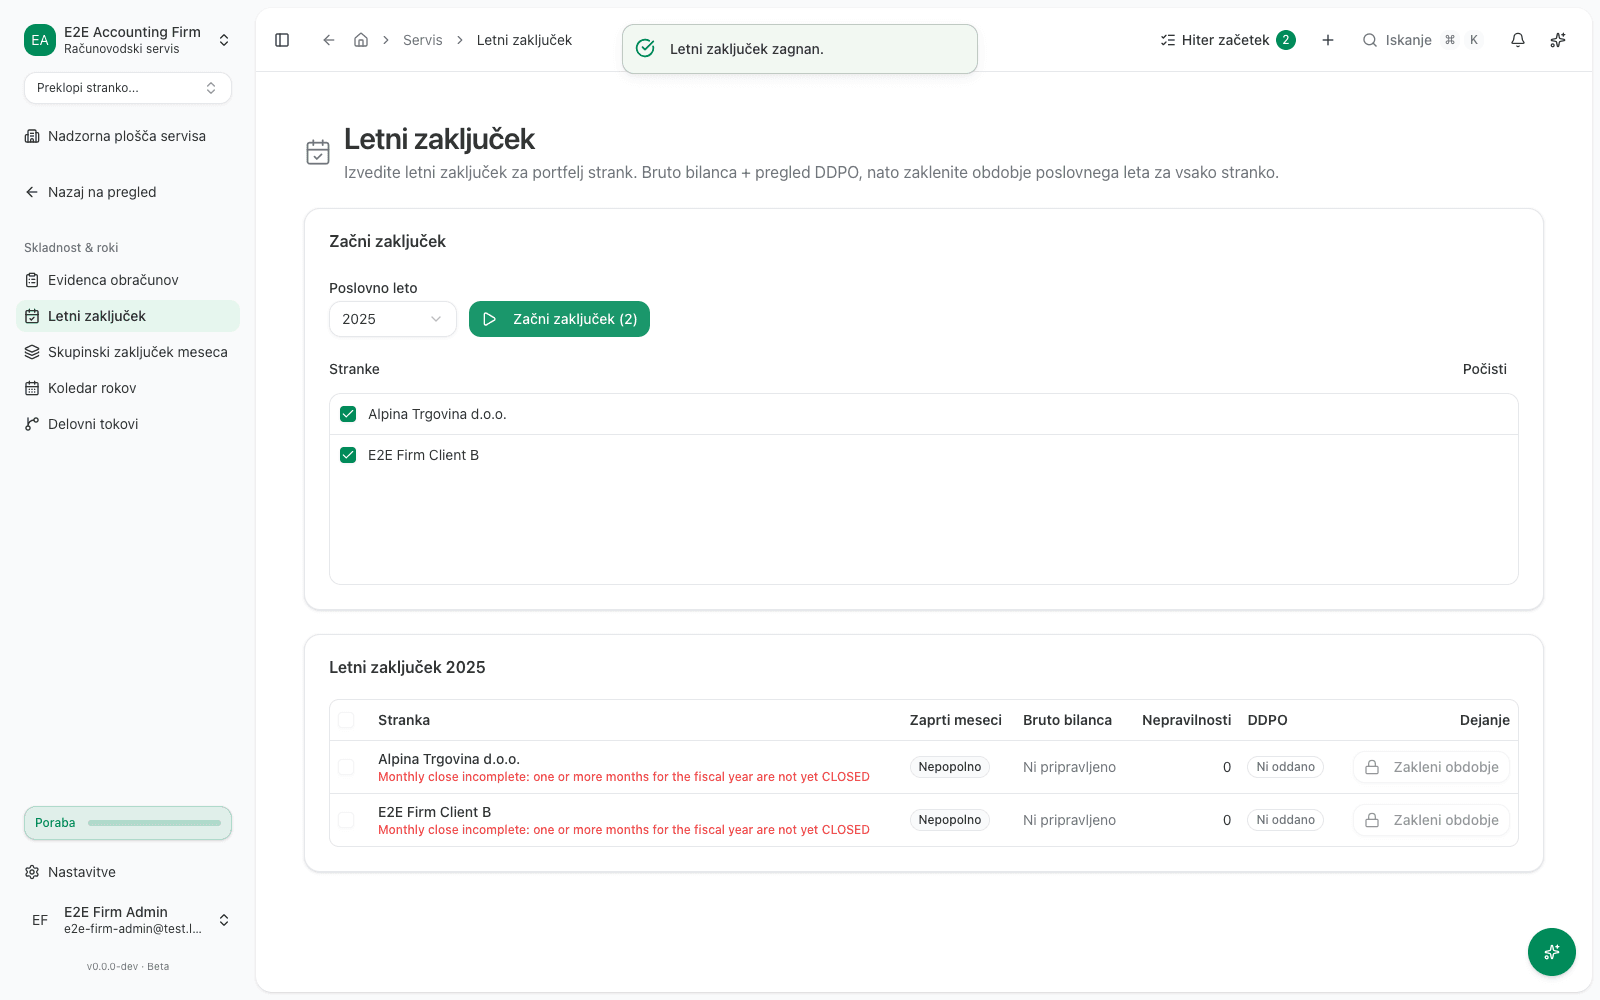Screen dimensions: 1600x1000
Task: Click the Evidenca obračunov clipboard icon
Action: 32,280
